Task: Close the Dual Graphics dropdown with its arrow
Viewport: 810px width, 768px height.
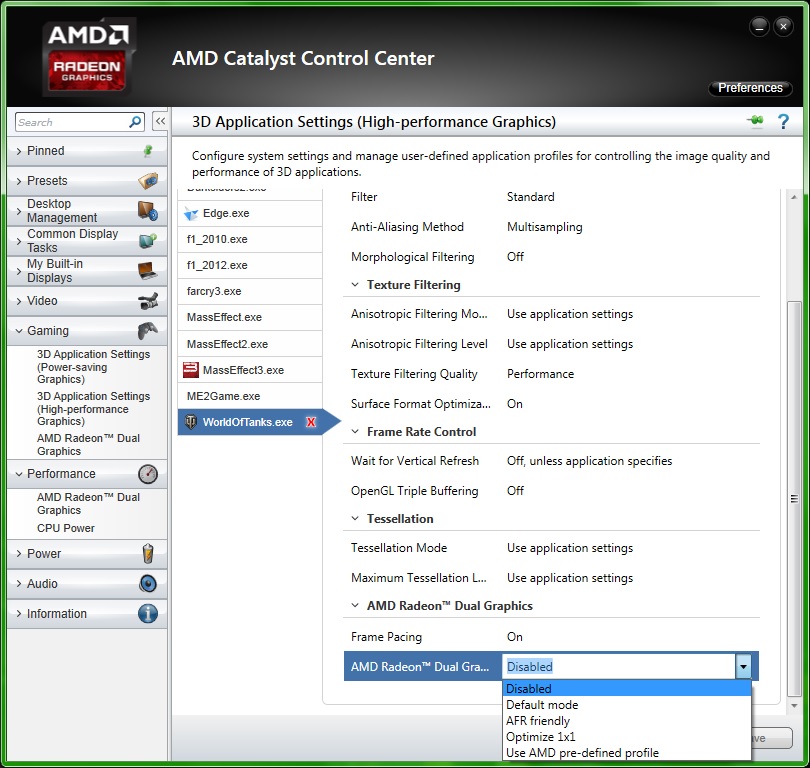Action: pos(743,666)
